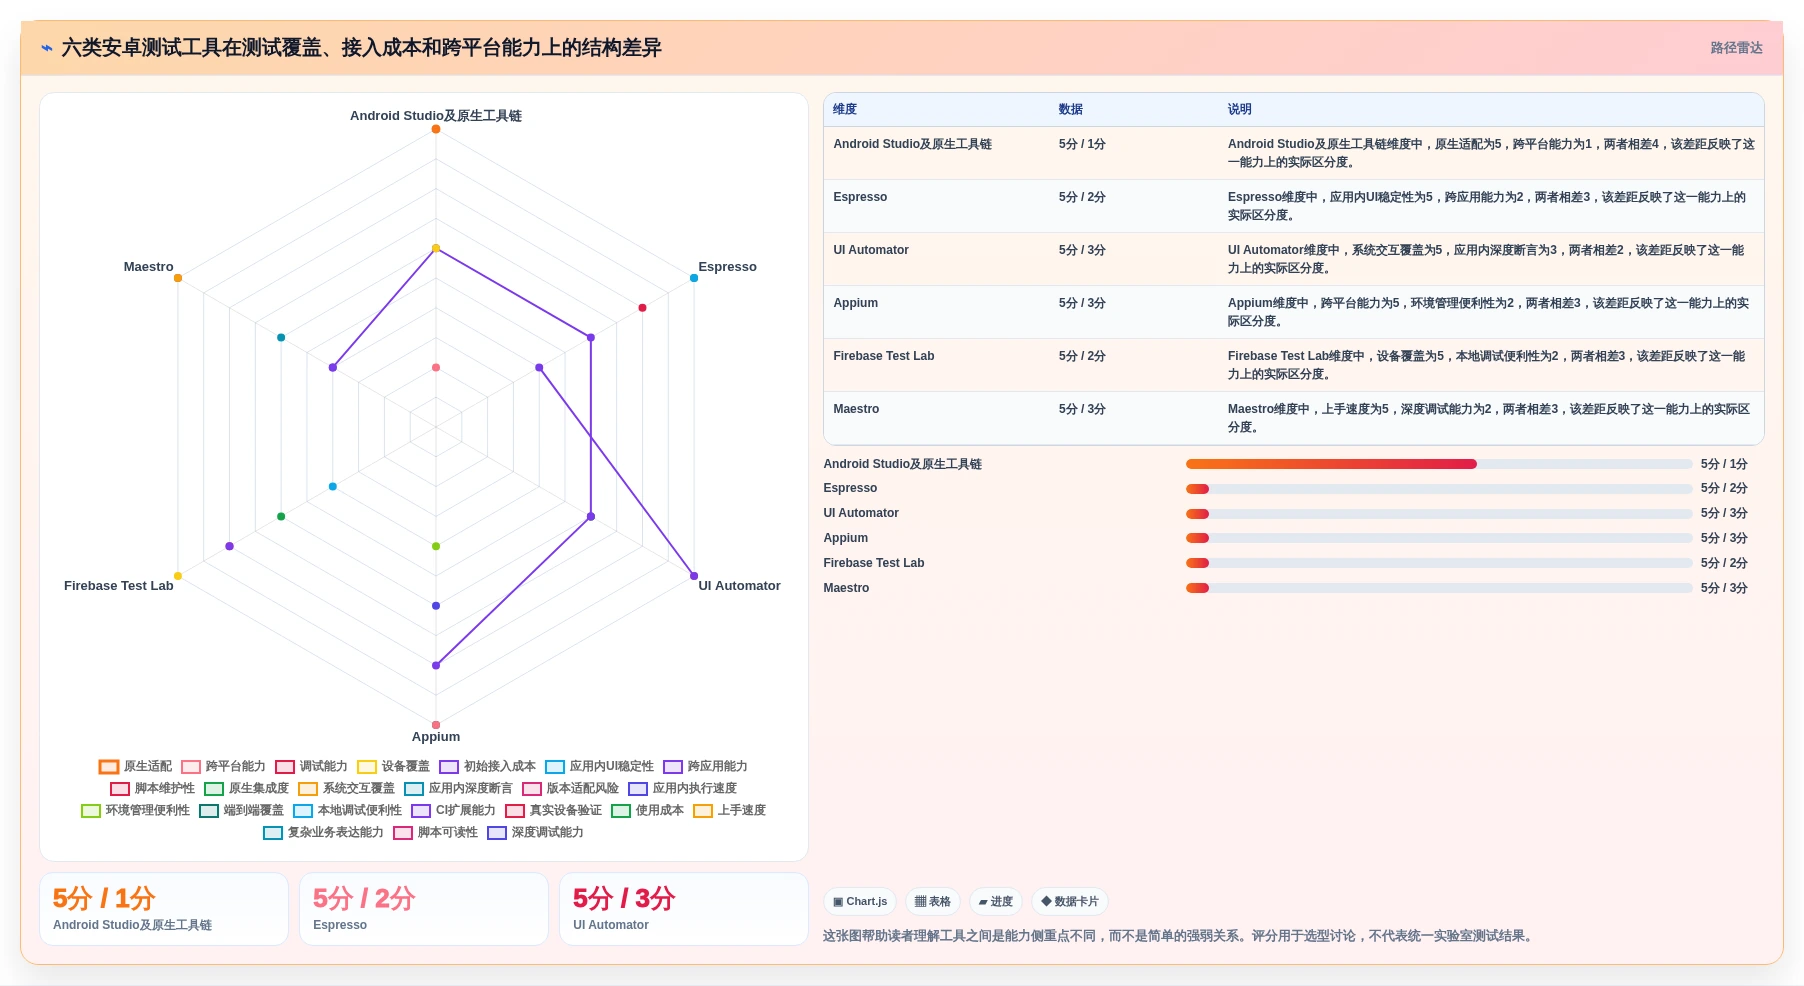Select the 表格 chip with grid icon
Screen dimensions: 1804x986
[x=932, y=902]
